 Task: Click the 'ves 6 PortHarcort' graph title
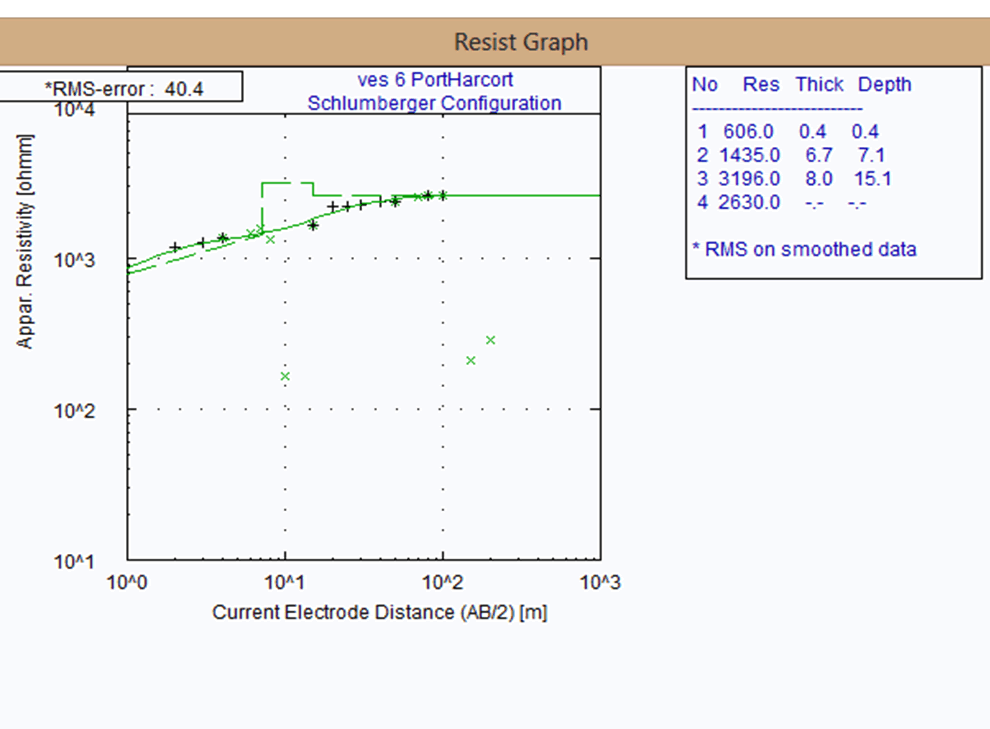pos(435,80)
